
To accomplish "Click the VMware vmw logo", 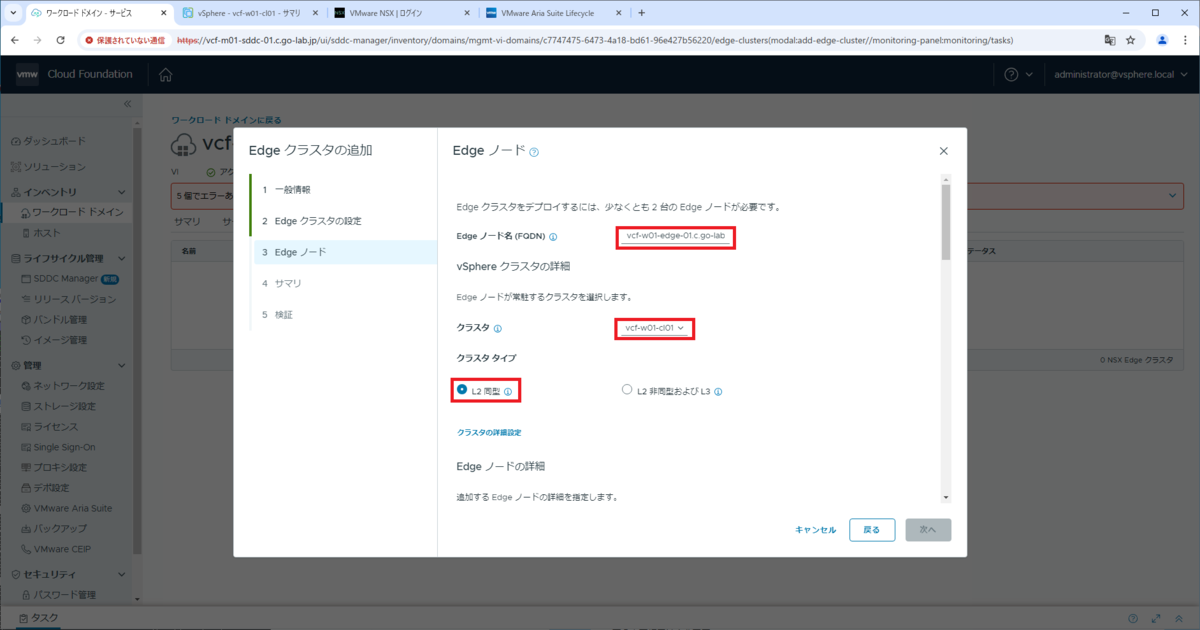I will pyautogui.click(x=28, y=74).
